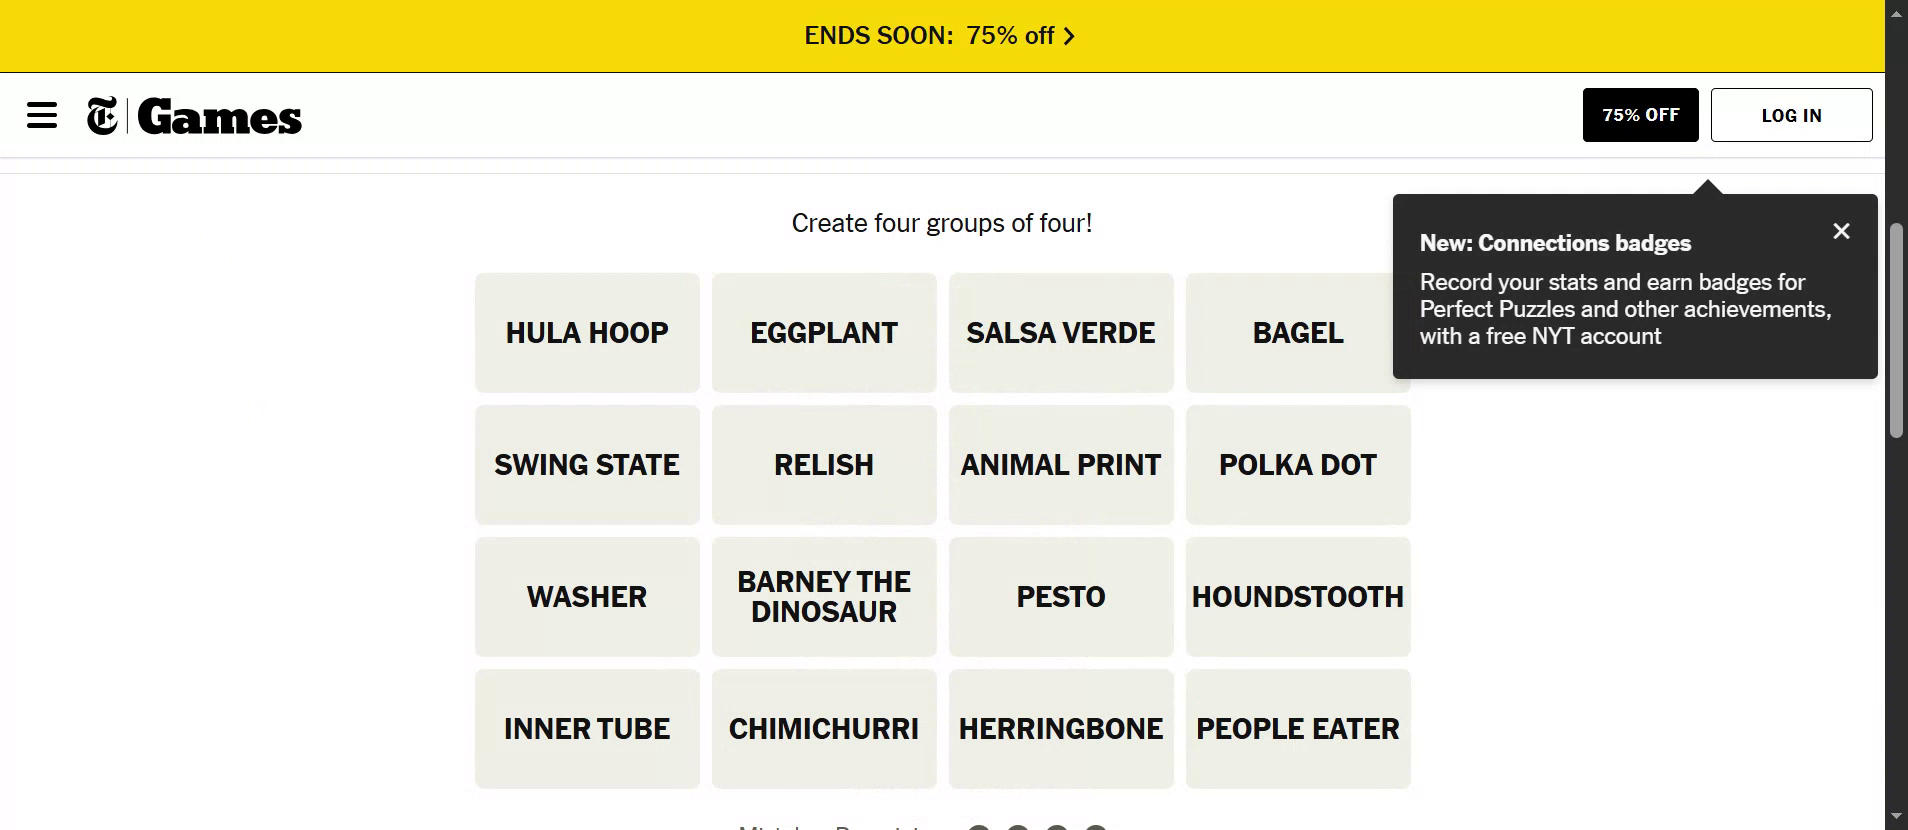Select the HULA HOOP tile
The height and width of the screenshot is (830, 1908).
[x=587, y=333]
